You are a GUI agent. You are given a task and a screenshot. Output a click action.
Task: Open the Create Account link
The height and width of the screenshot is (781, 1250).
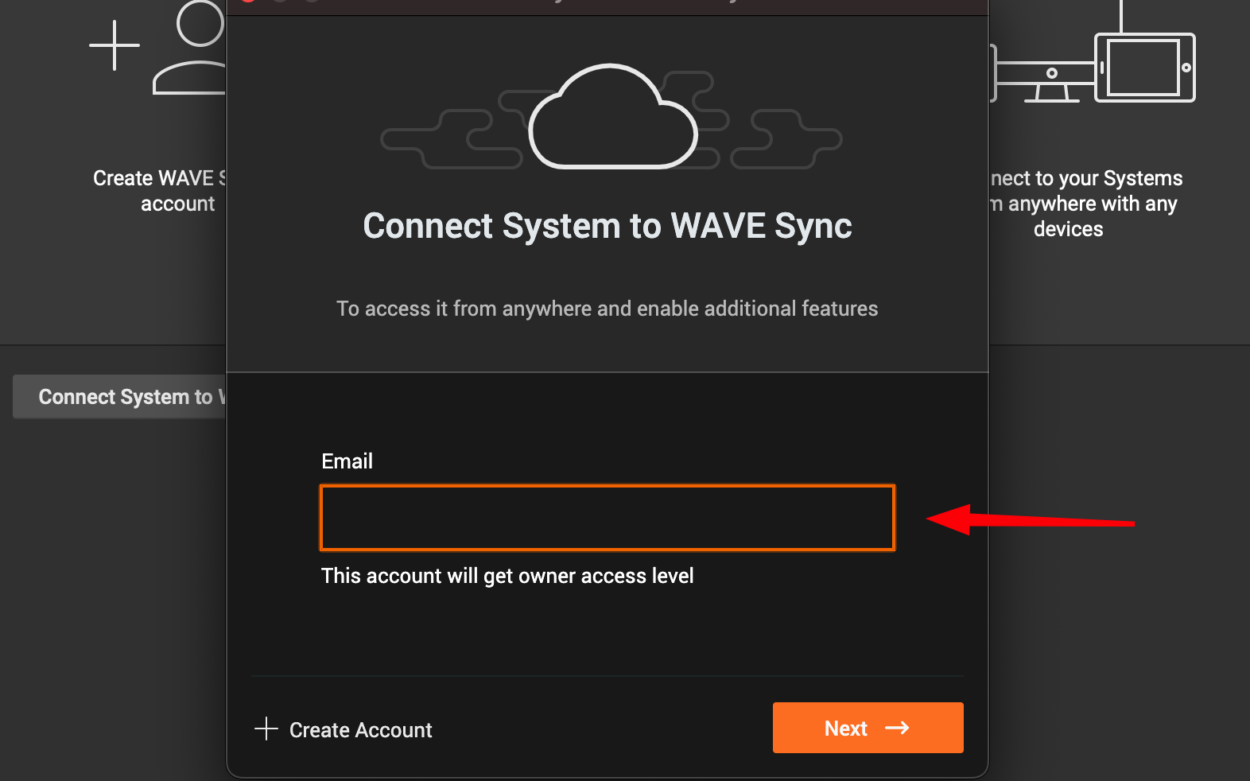coord(344,730)
